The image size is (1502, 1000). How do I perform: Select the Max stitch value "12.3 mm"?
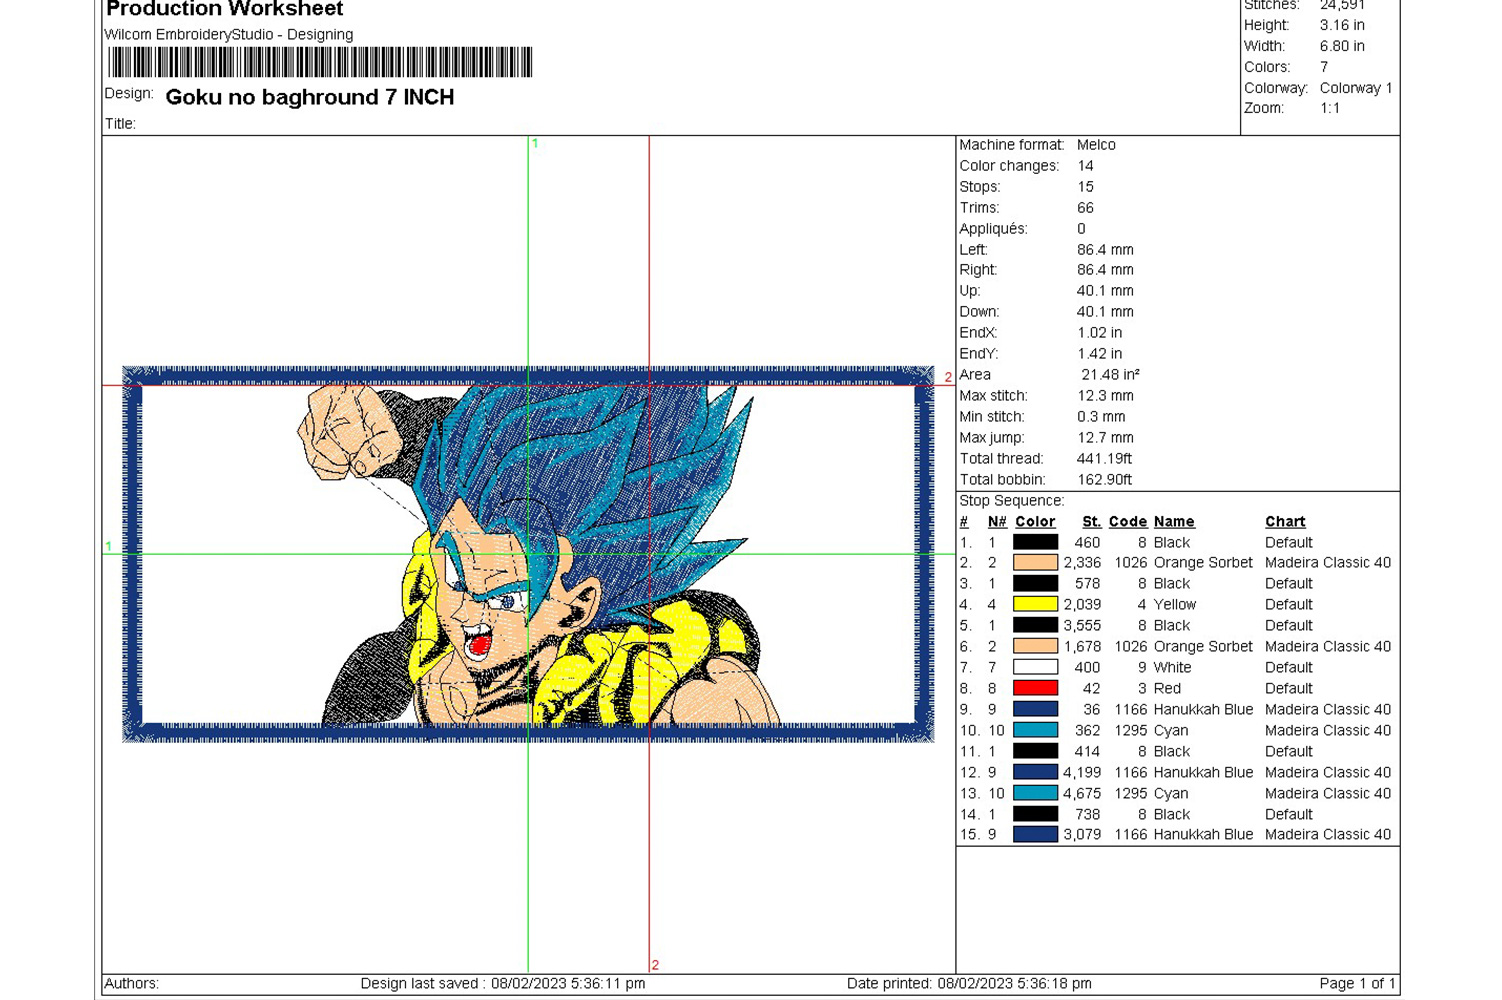point(1105,396)
